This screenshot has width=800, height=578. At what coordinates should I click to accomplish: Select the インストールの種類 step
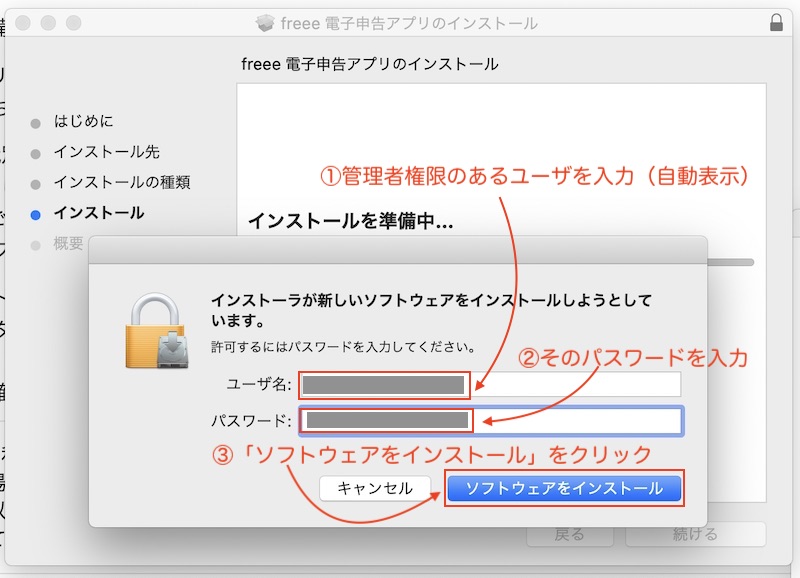(121, 183)
